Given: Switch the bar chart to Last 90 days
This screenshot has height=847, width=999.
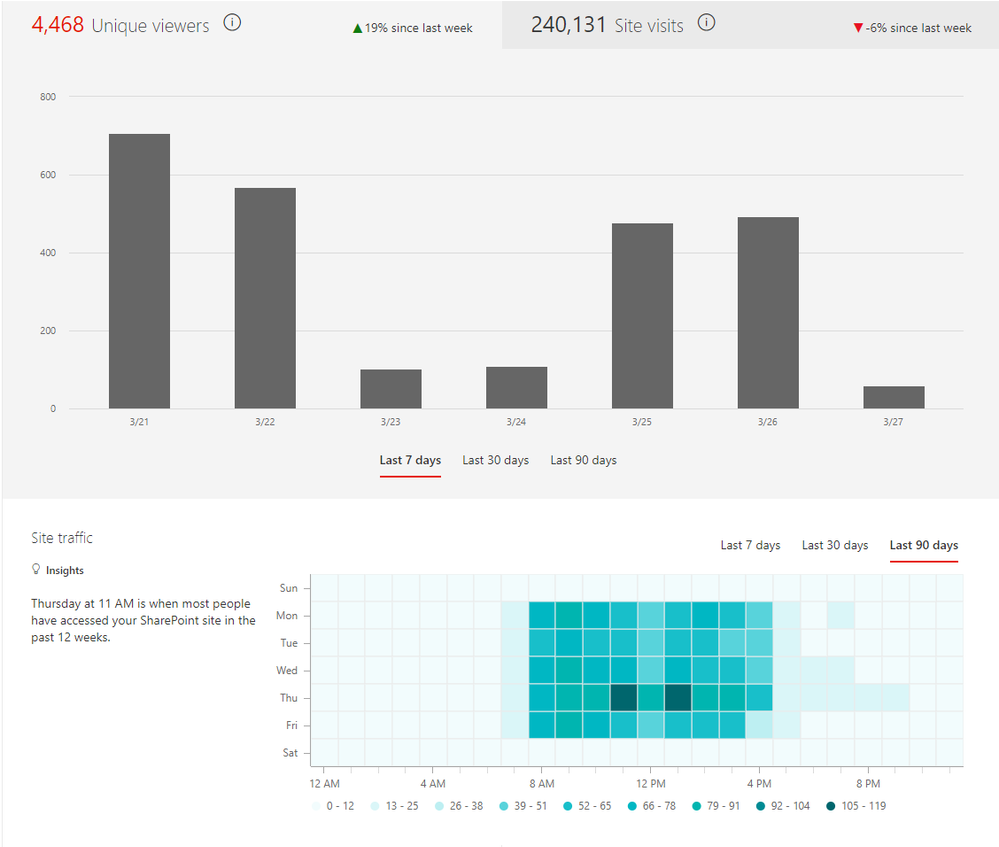Looking at the screenshot, I should (x=584, y=460).
